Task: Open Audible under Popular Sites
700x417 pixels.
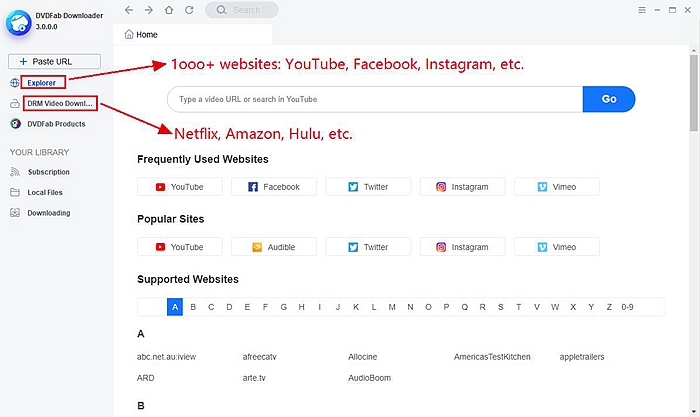Action: [274, 247]
